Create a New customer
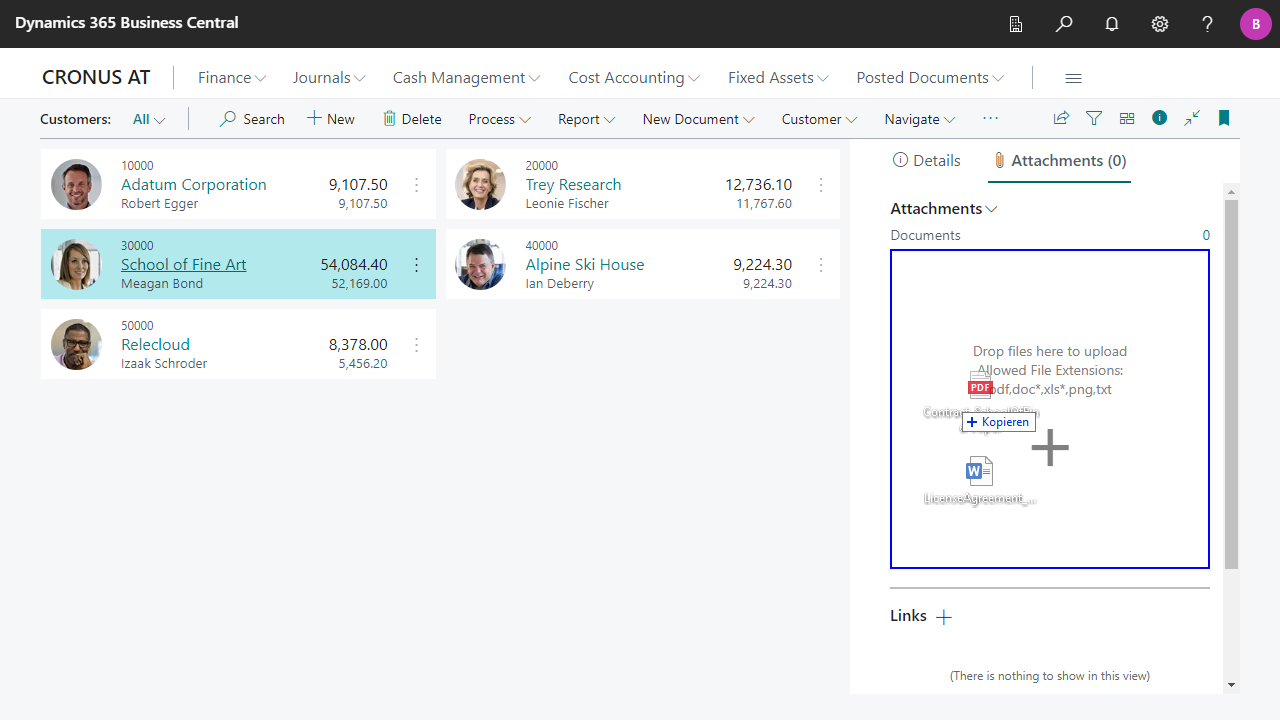The height and width of the screenshot is (720, 1280). tap(331, 119)
